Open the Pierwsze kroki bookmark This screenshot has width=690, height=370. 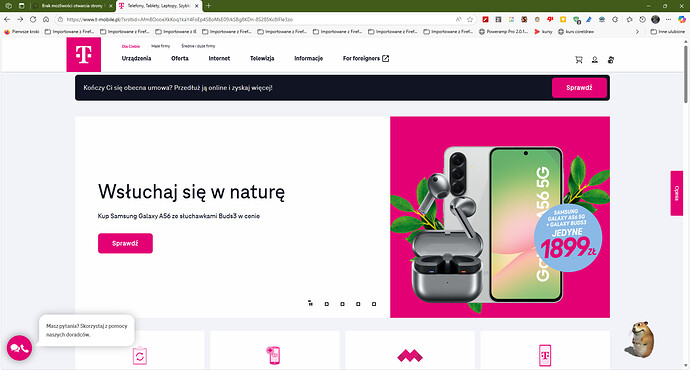pyautogui.click(x=21, y=32)
